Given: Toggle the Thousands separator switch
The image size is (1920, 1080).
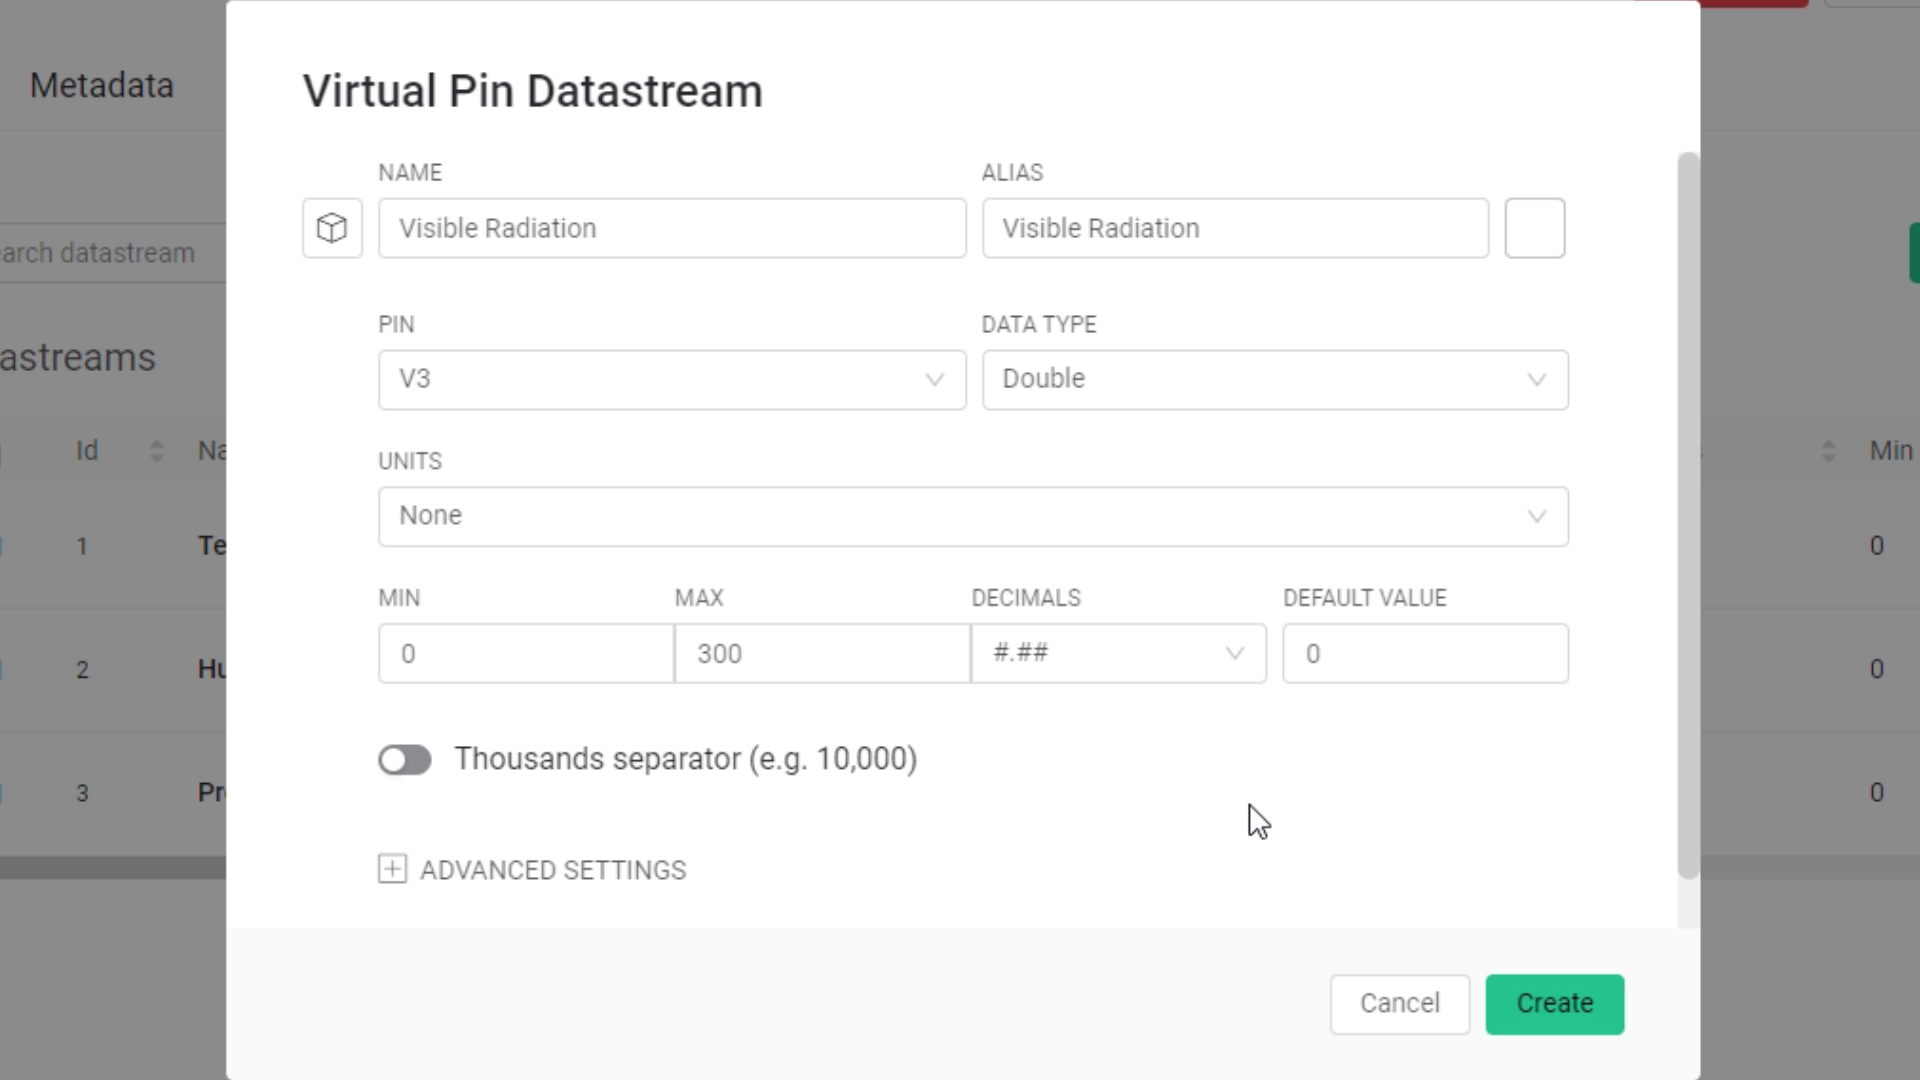Looking at the screenshot, I should (x=405, y=760).
